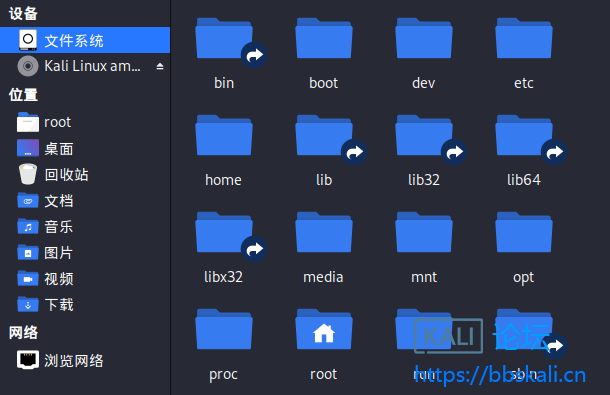Open the lib64 symlink folder icon
The height and width of the screenshot is (395, 610).
pyautogui.click(x=524, y=135)
